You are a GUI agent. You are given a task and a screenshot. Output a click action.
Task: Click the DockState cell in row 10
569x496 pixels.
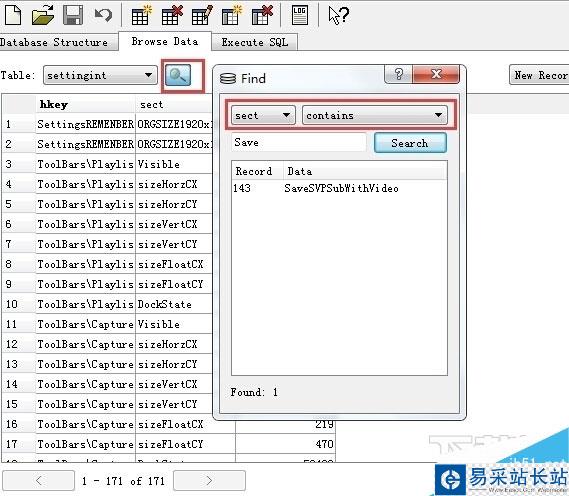pos(173,304)
